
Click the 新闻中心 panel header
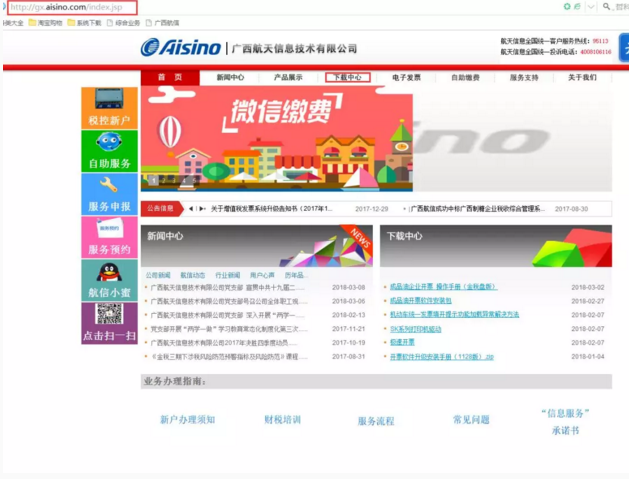(257, 246)
